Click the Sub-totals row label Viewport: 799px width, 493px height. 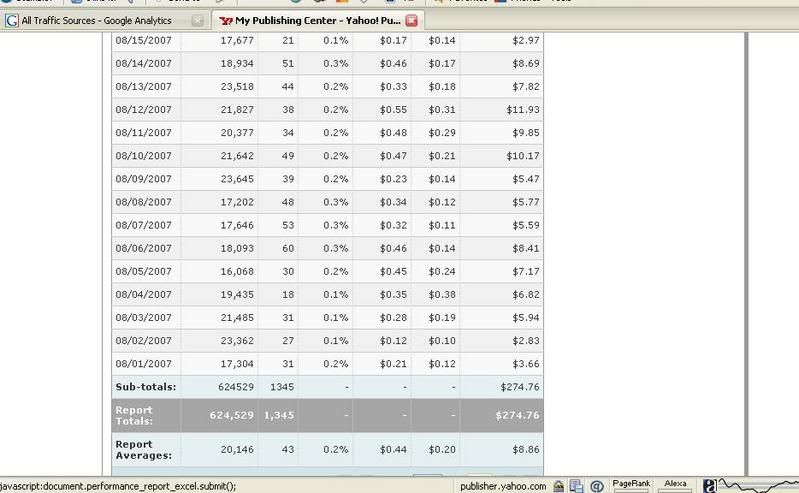(x=144, y=385)
